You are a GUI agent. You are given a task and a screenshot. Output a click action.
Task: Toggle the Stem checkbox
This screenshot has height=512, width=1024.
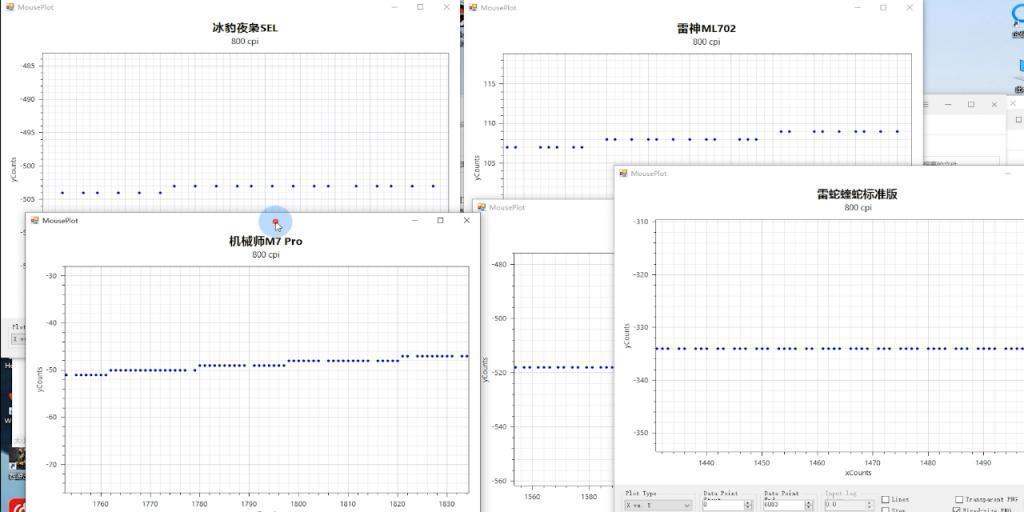tap(885, 510)
